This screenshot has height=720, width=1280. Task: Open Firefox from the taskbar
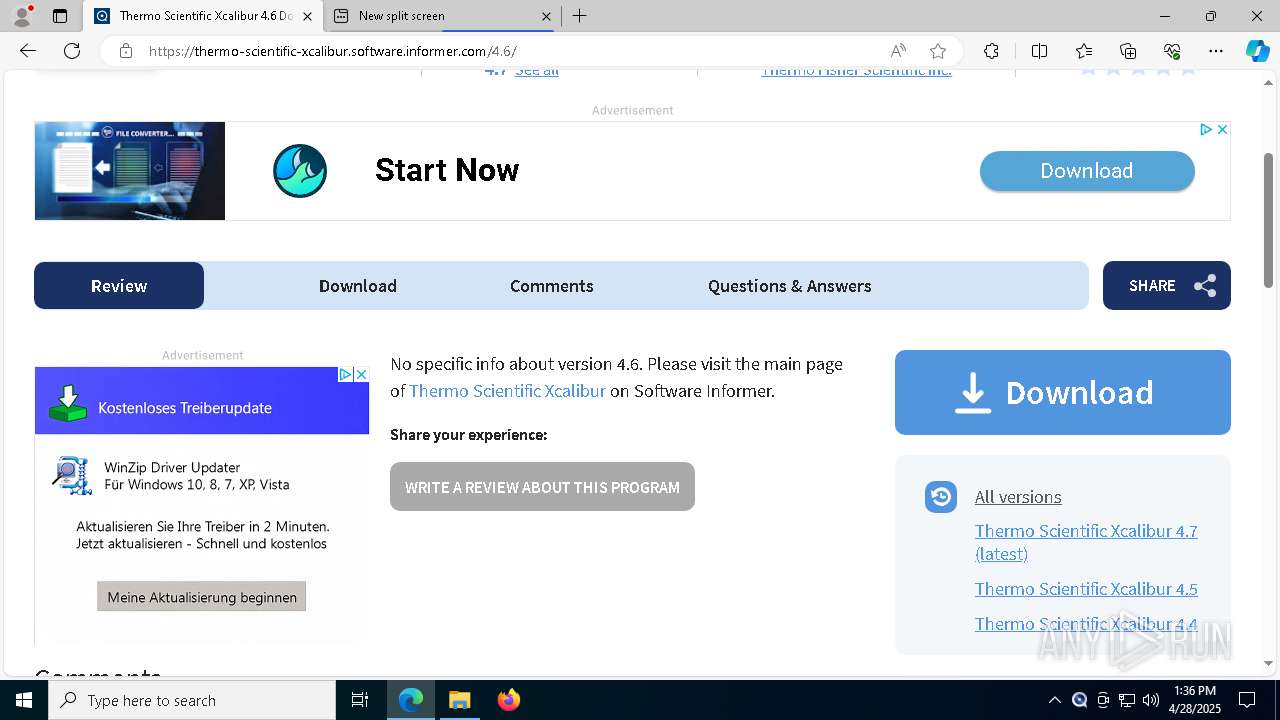click(x=509, y=700)
